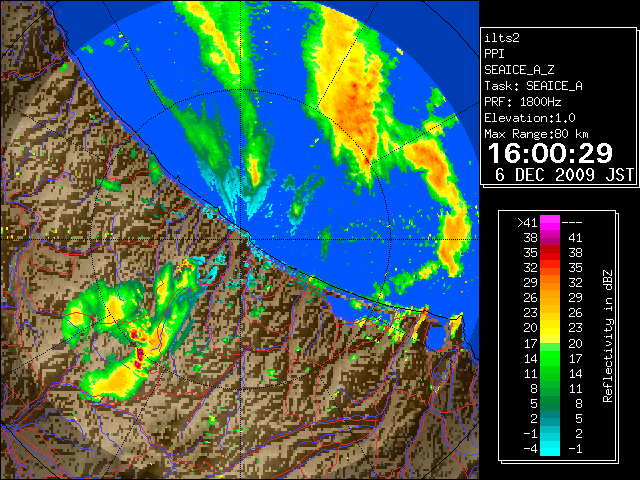Click the 'ilts2' radar name label
This screenshot has height=480, width=640.
coord(502,38)
